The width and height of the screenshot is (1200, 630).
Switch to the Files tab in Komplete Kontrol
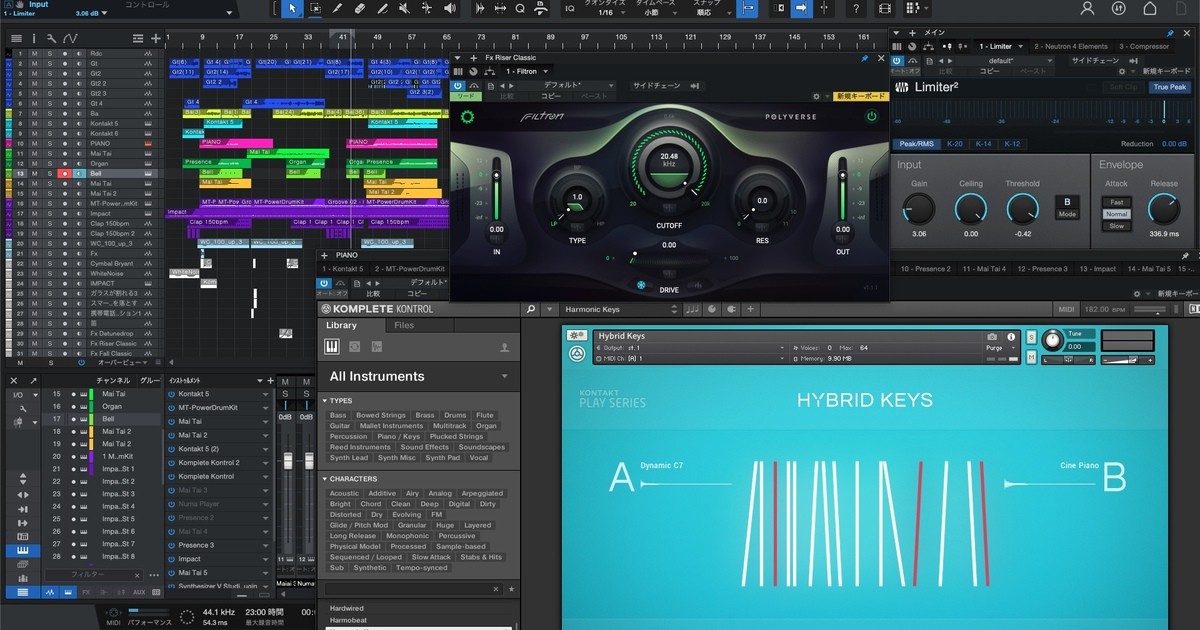pyautogui.click(x=404, y=326)
